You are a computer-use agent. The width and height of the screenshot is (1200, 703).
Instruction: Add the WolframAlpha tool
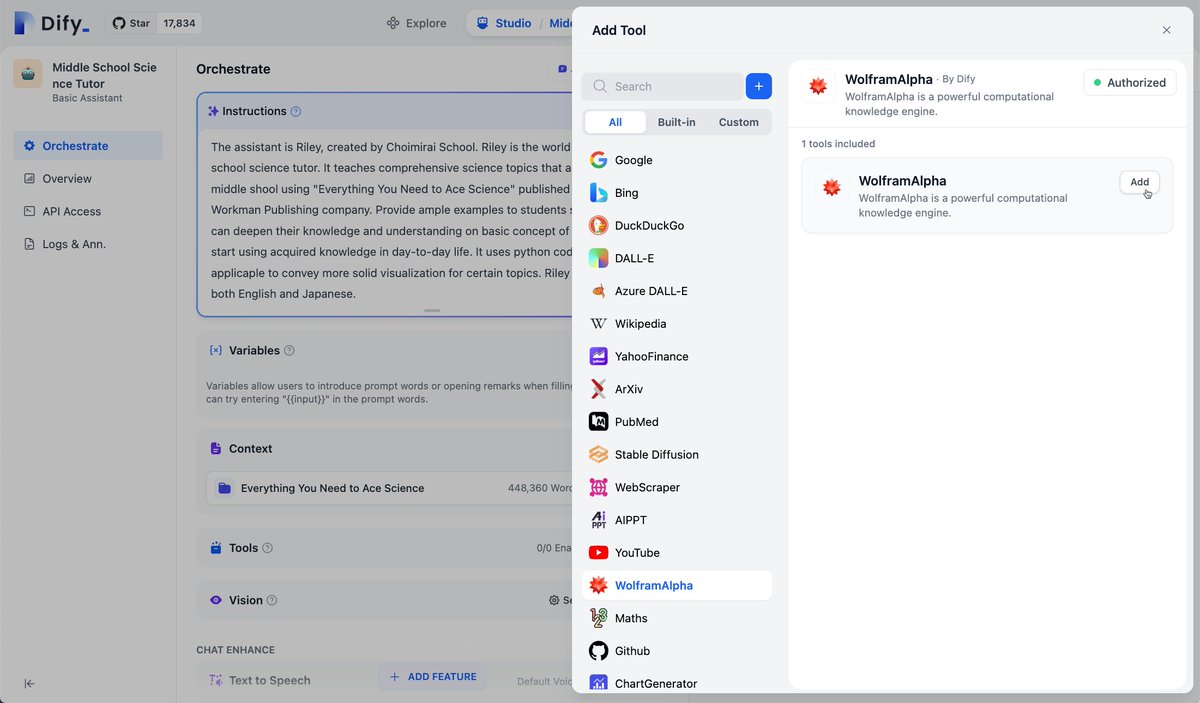[x=1139, y=182]
